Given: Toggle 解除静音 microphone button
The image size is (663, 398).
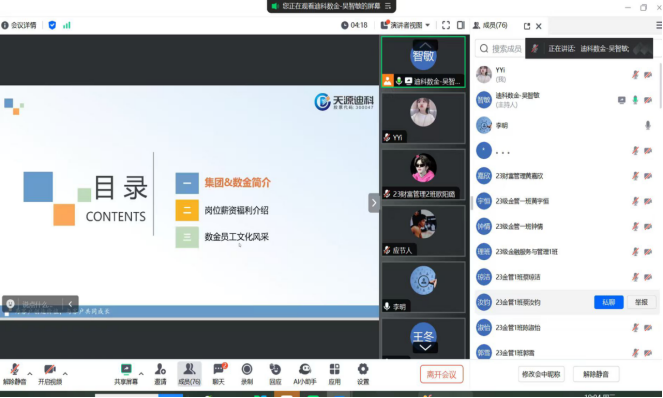Looking at the screenshot, I should (x=14, y=374).
